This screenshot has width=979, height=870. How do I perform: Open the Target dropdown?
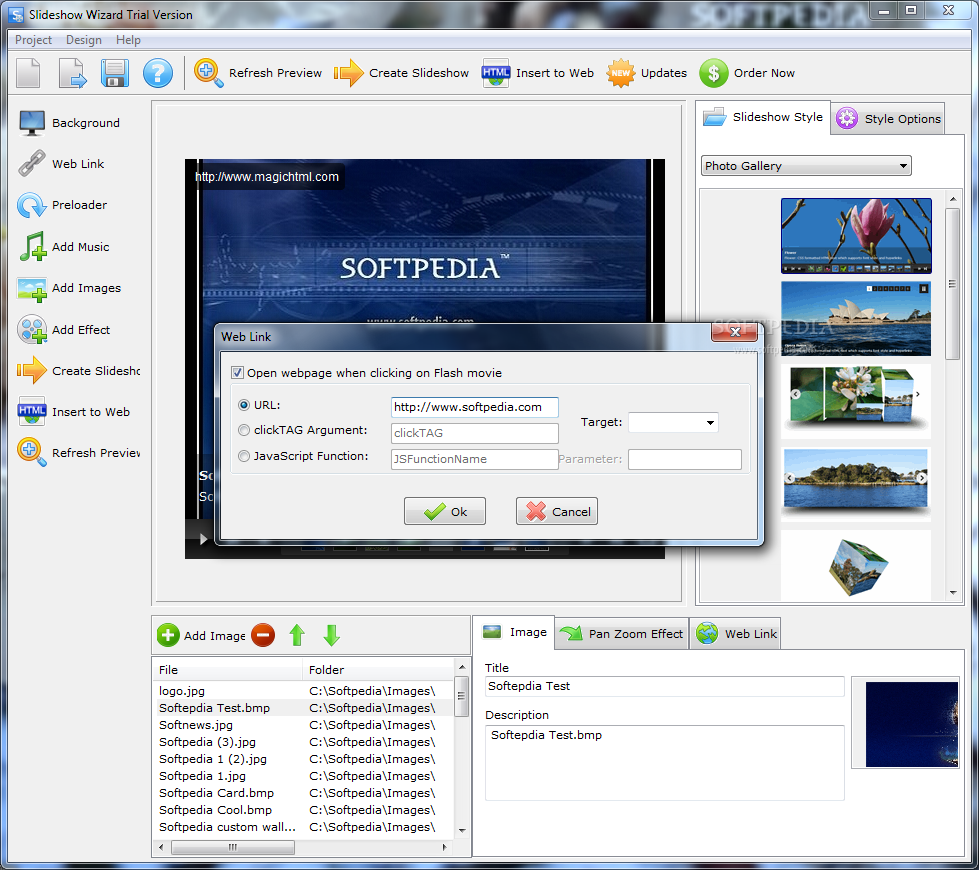[x=673, y=423]
